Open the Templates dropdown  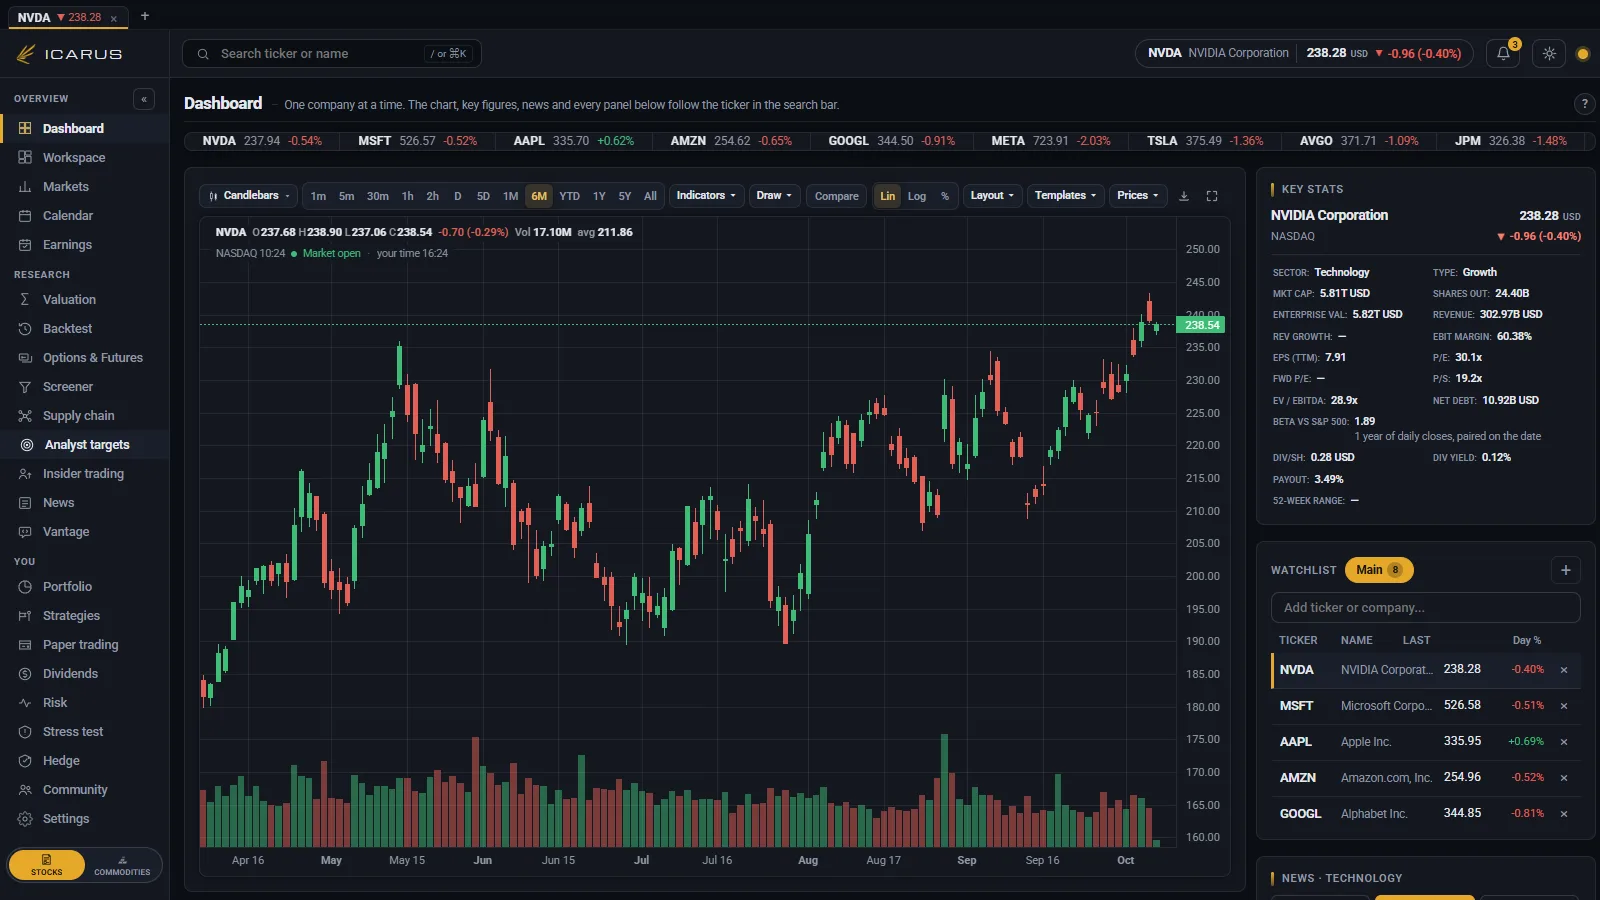coord(1066,196)
